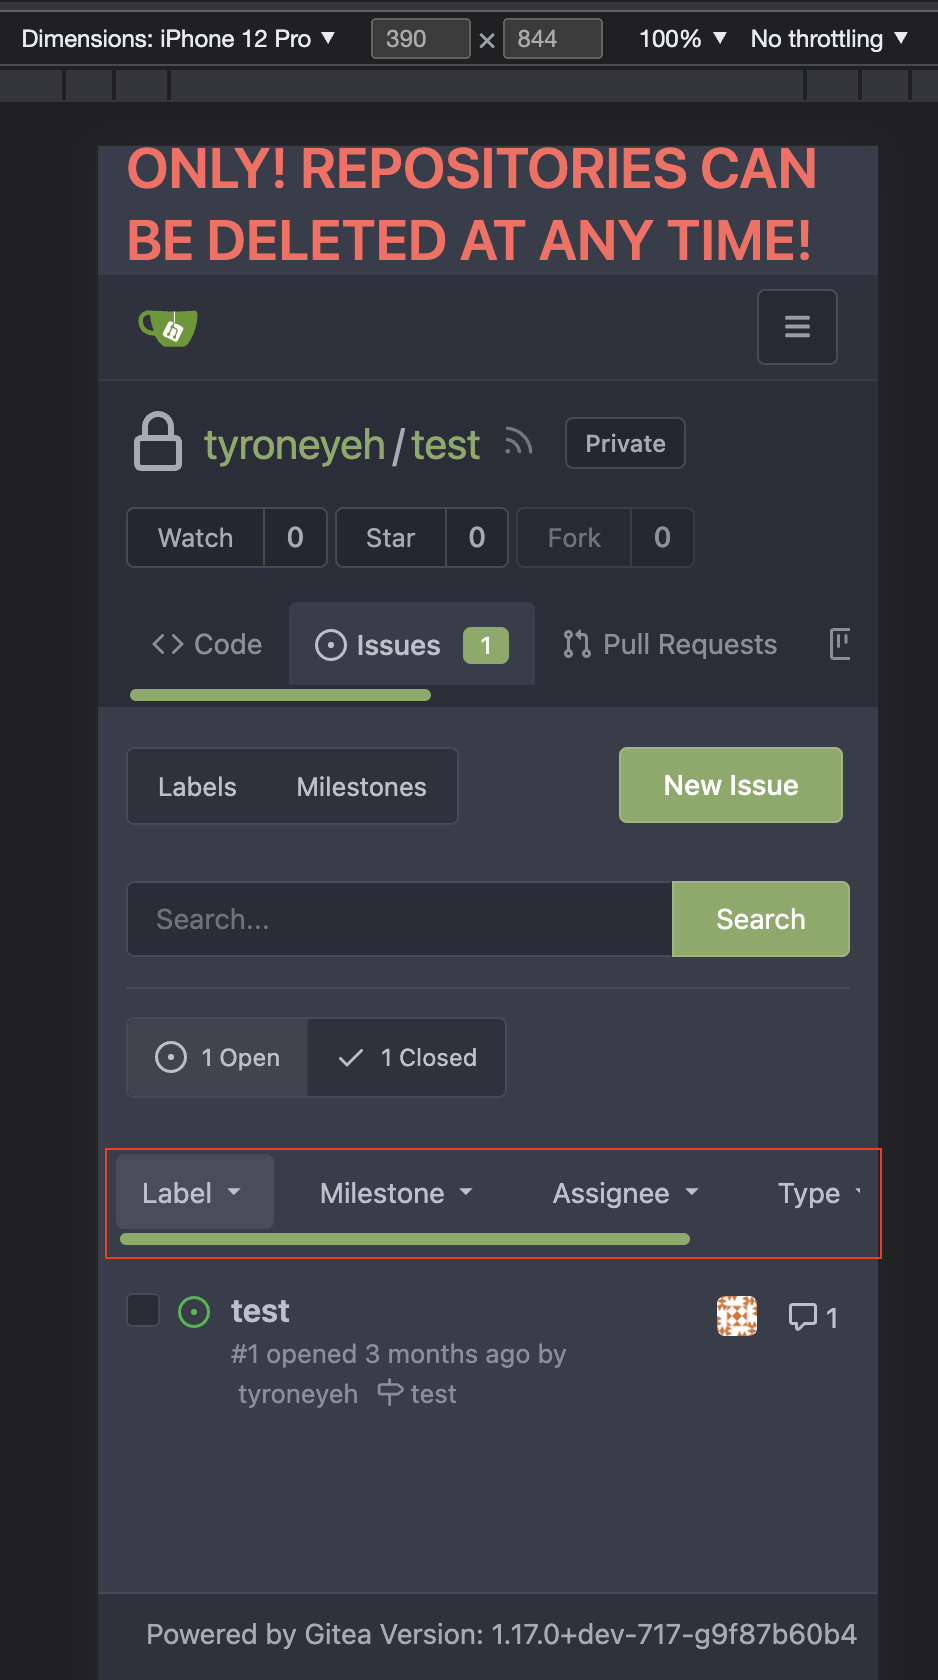Switch to 1 Closed issues
This screenshot has width=938, height=1680.
[407, 1057]
